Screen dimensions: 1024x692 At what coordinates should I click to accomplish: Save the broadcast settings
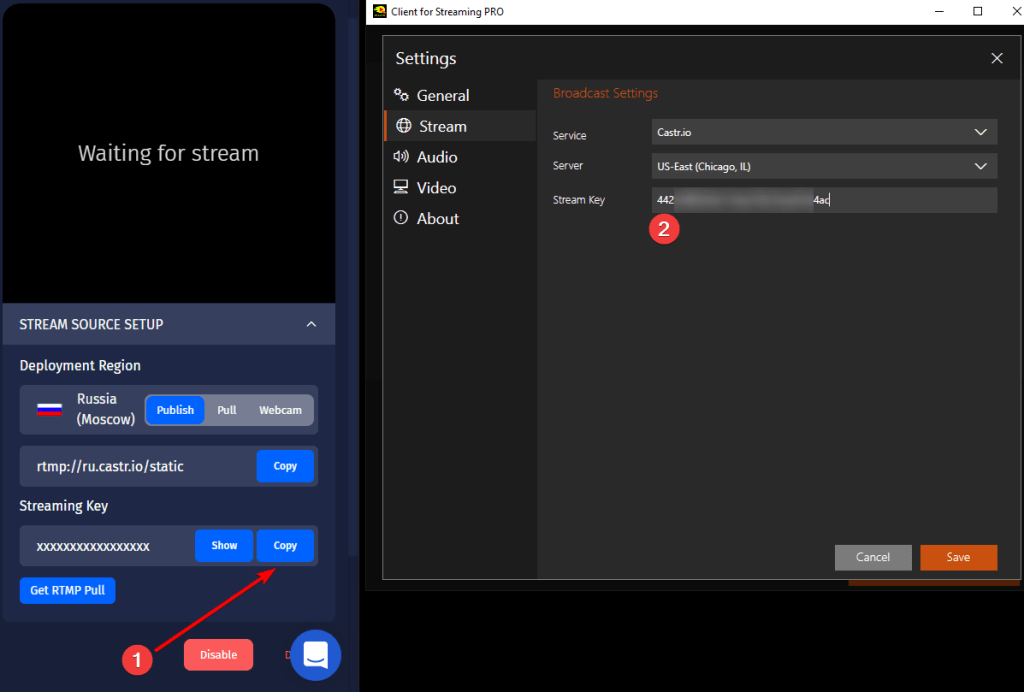click(x=958, y=557)
